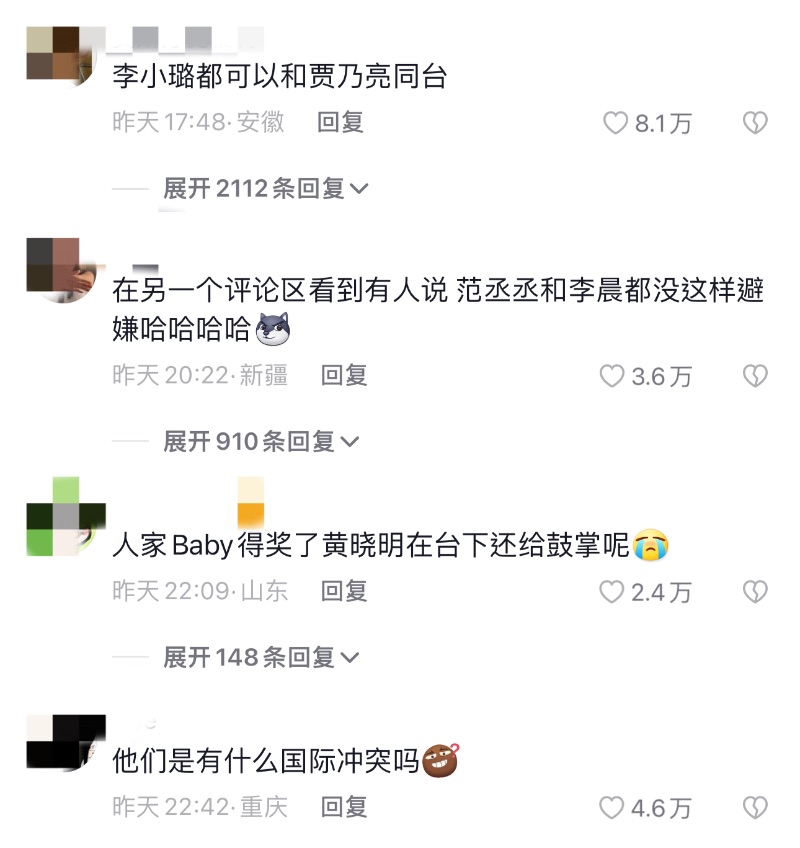This screenshot has width=800, height=848.
Task: Select the comment text 他们是有什么国际冲突吗
Action: tap(266, 761)
